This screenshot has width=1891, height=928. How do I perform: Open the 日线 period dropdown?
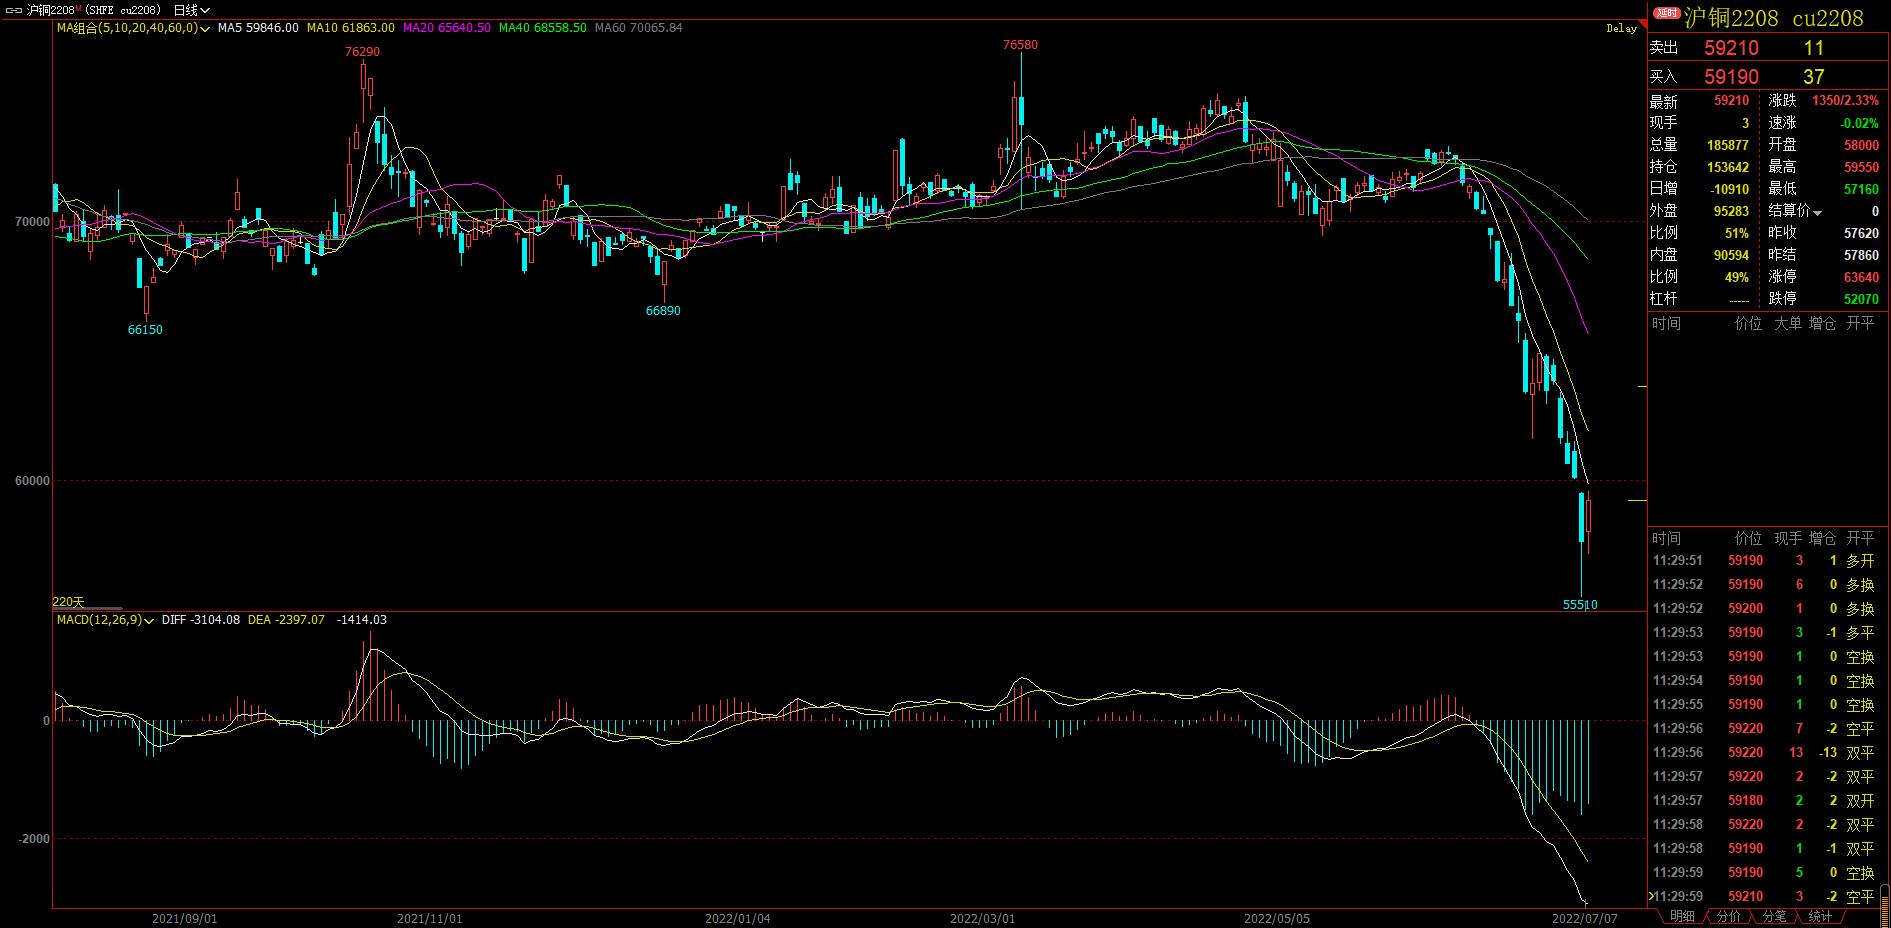click(191, 10)
